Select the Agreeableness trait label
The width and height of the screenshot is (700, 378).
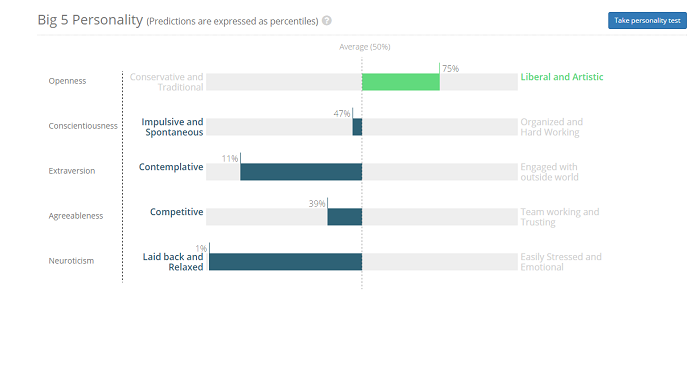click(76, 216)
